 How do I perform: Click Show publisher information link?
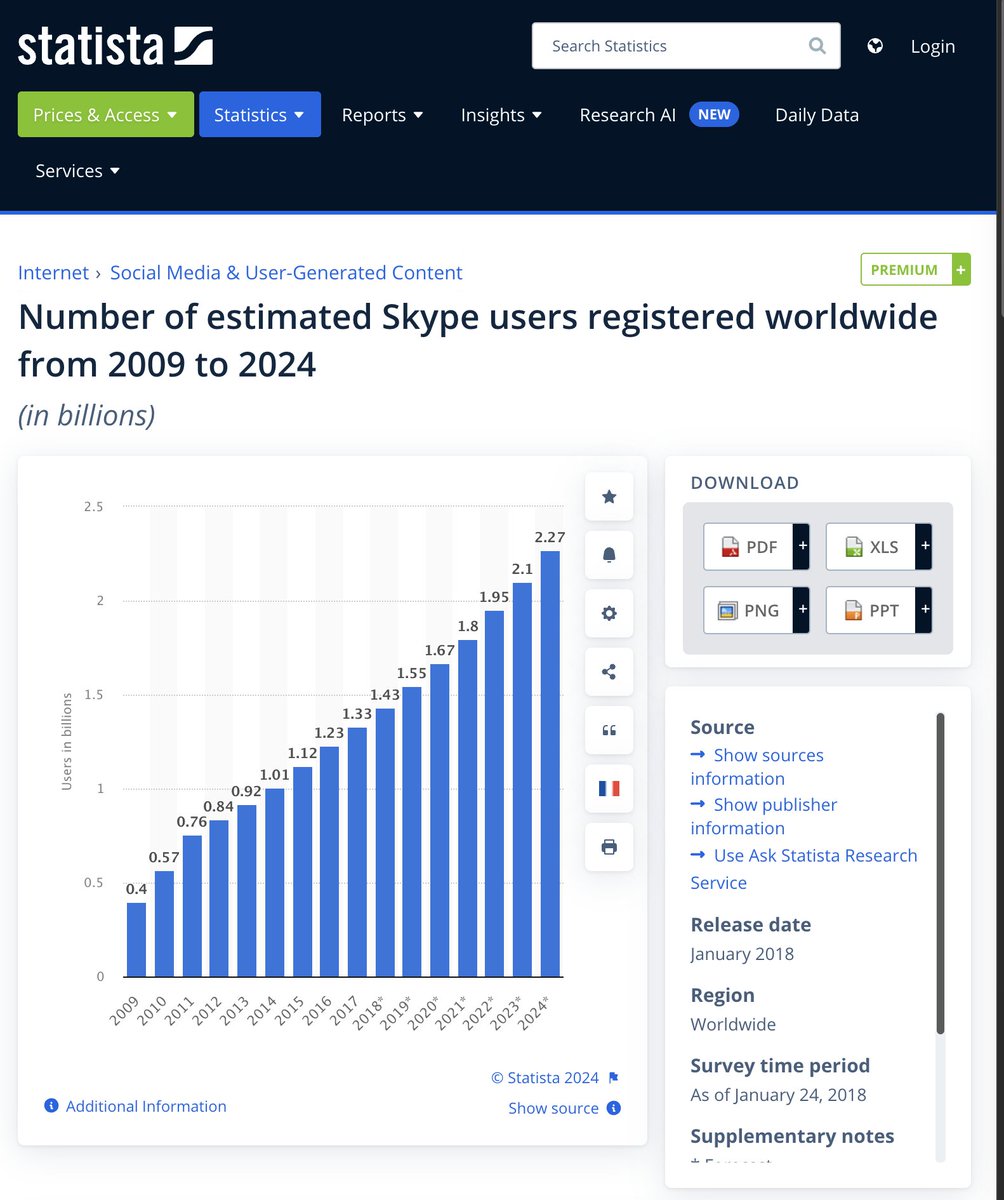tap(764, 816)
